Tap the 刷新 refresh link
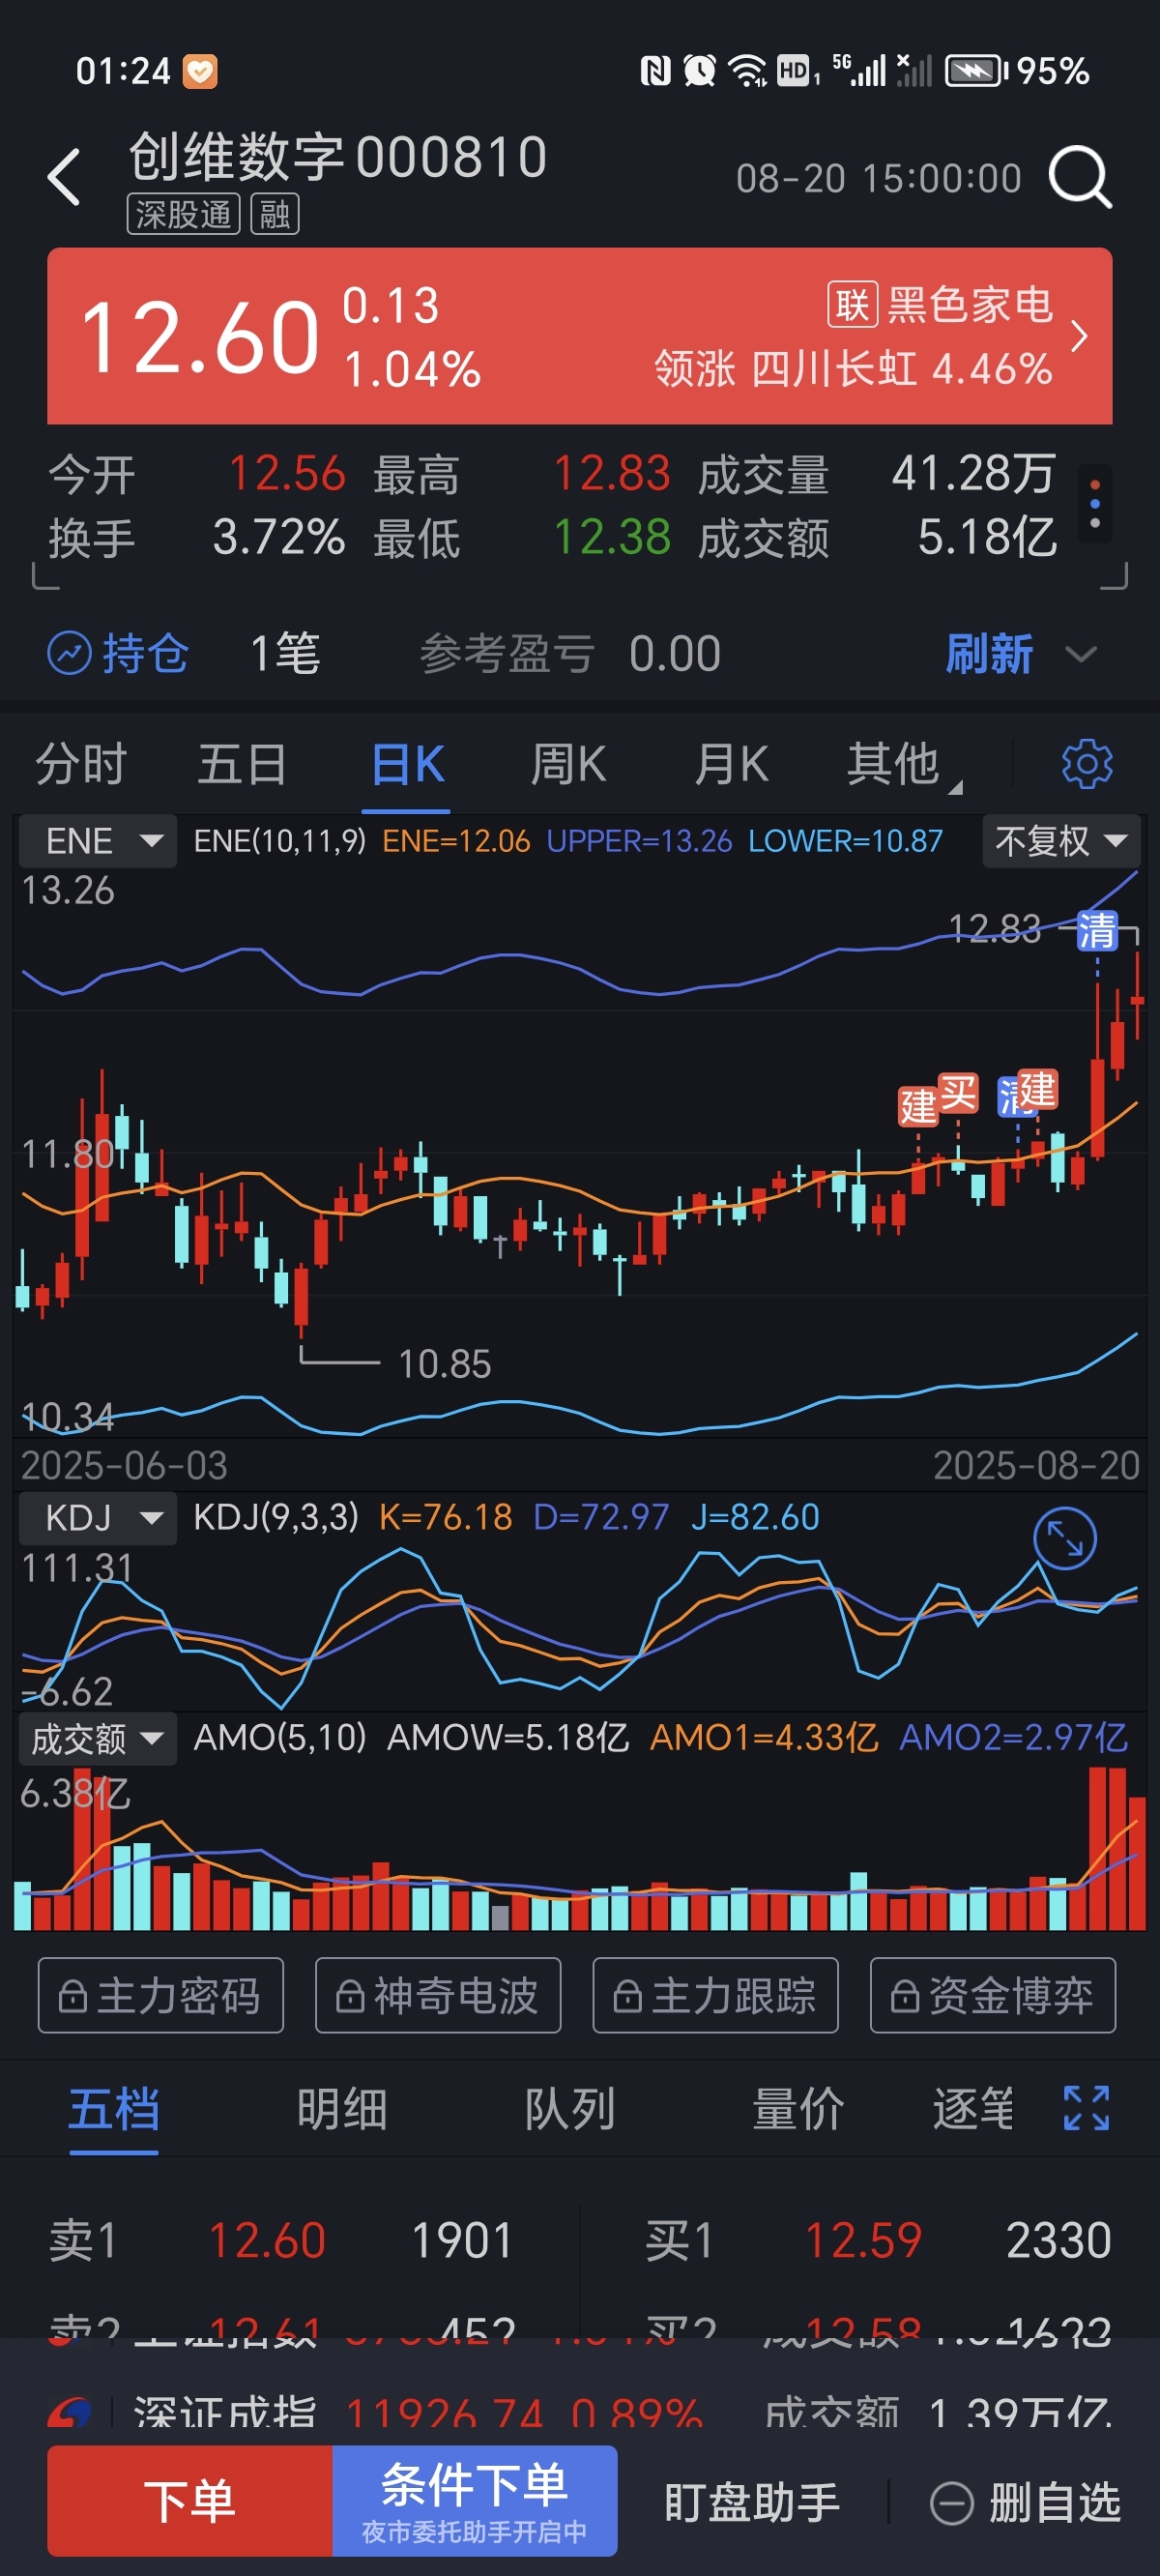 989,654
